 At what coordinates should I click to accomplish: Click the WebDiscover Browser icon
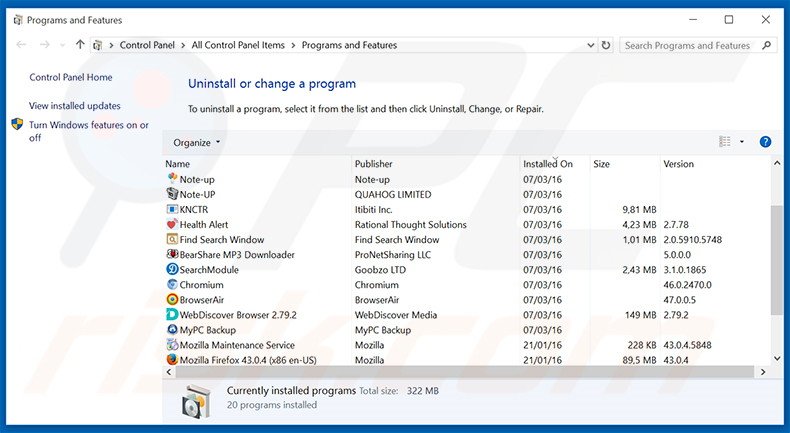coord(172,315)
